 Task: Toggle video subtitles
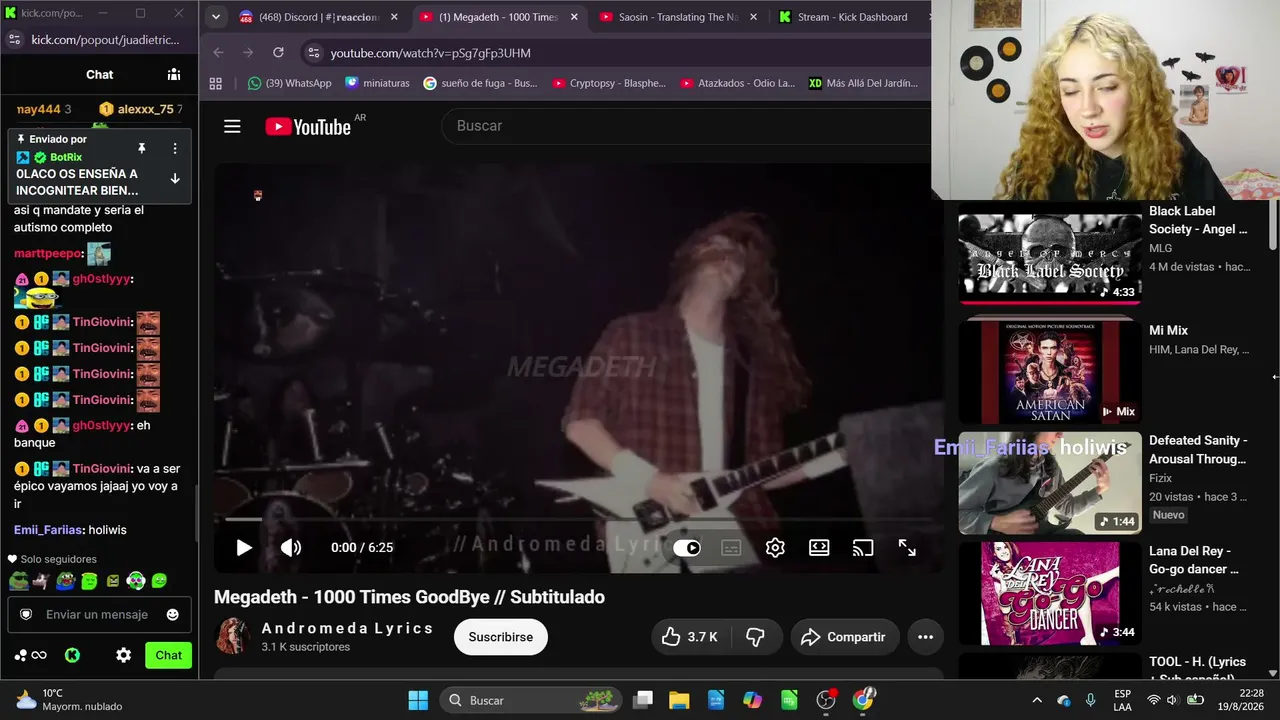coord(731,548)
